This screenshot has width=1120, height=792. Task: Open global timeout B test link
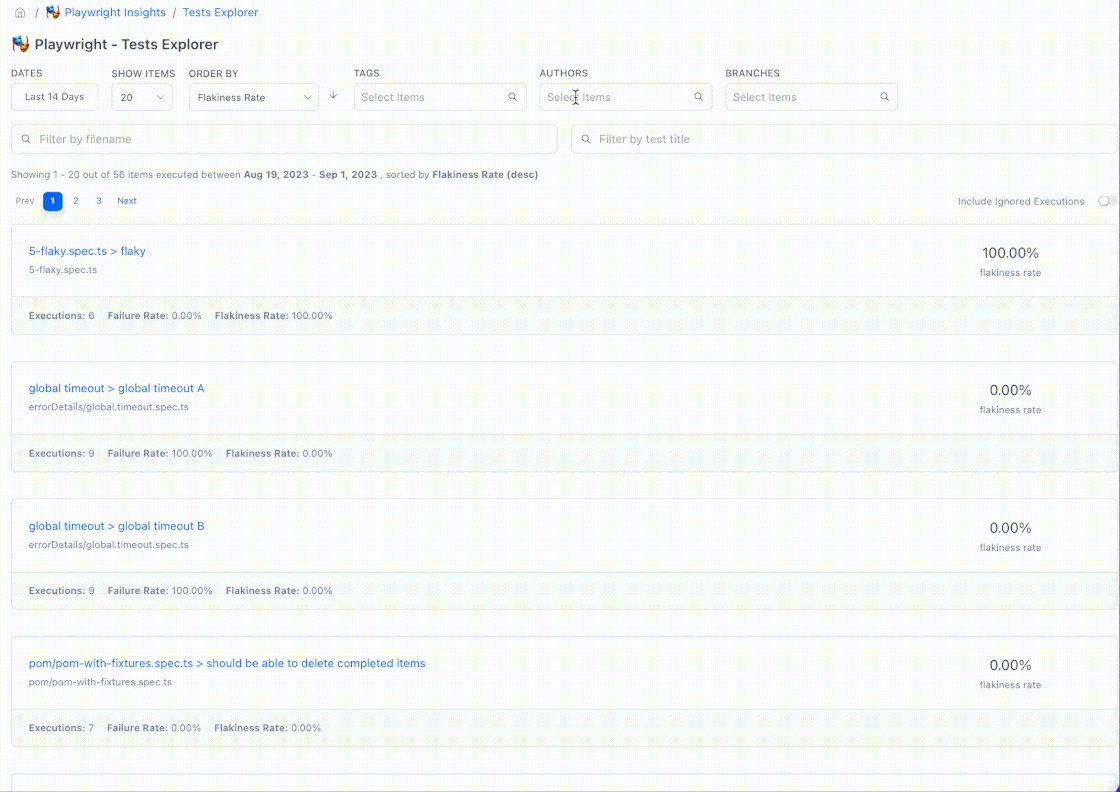point(116,526)
